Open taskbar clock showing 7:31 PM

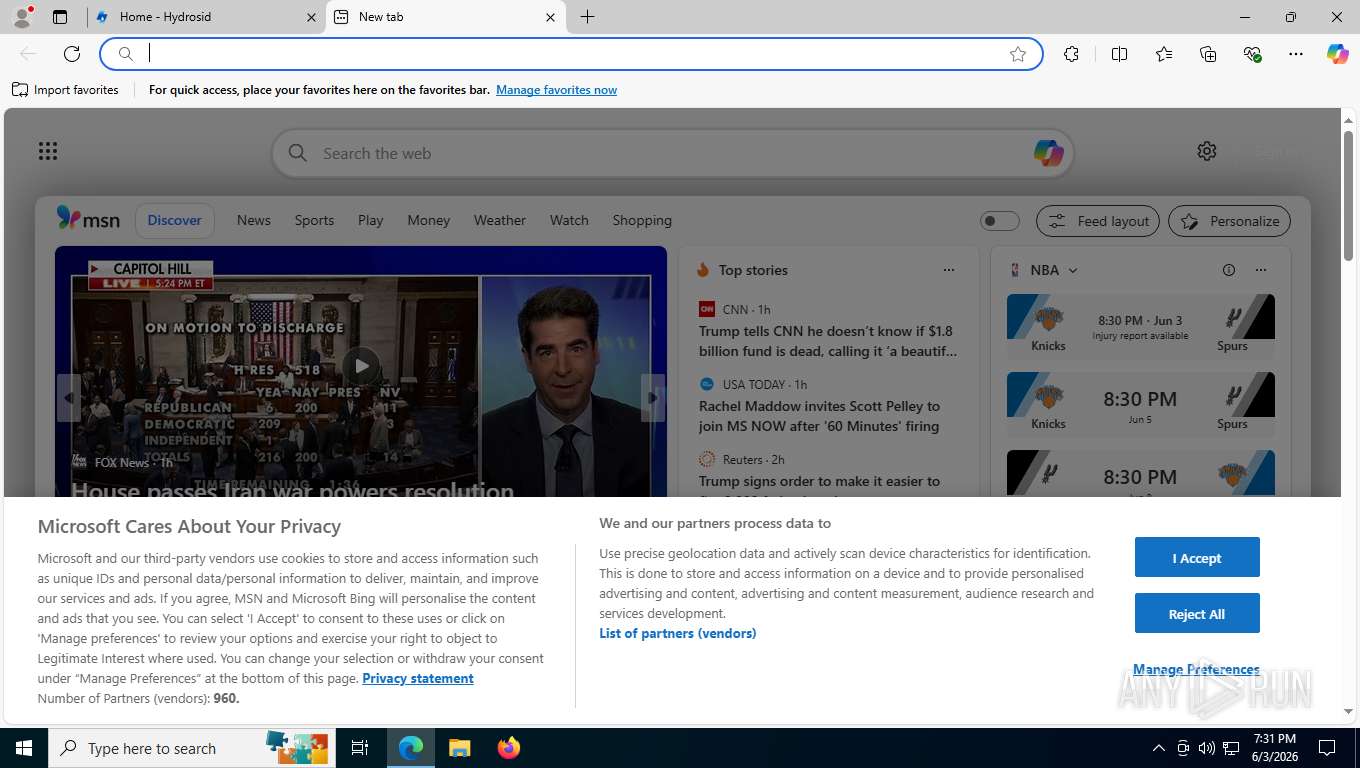coord(1274,748)
